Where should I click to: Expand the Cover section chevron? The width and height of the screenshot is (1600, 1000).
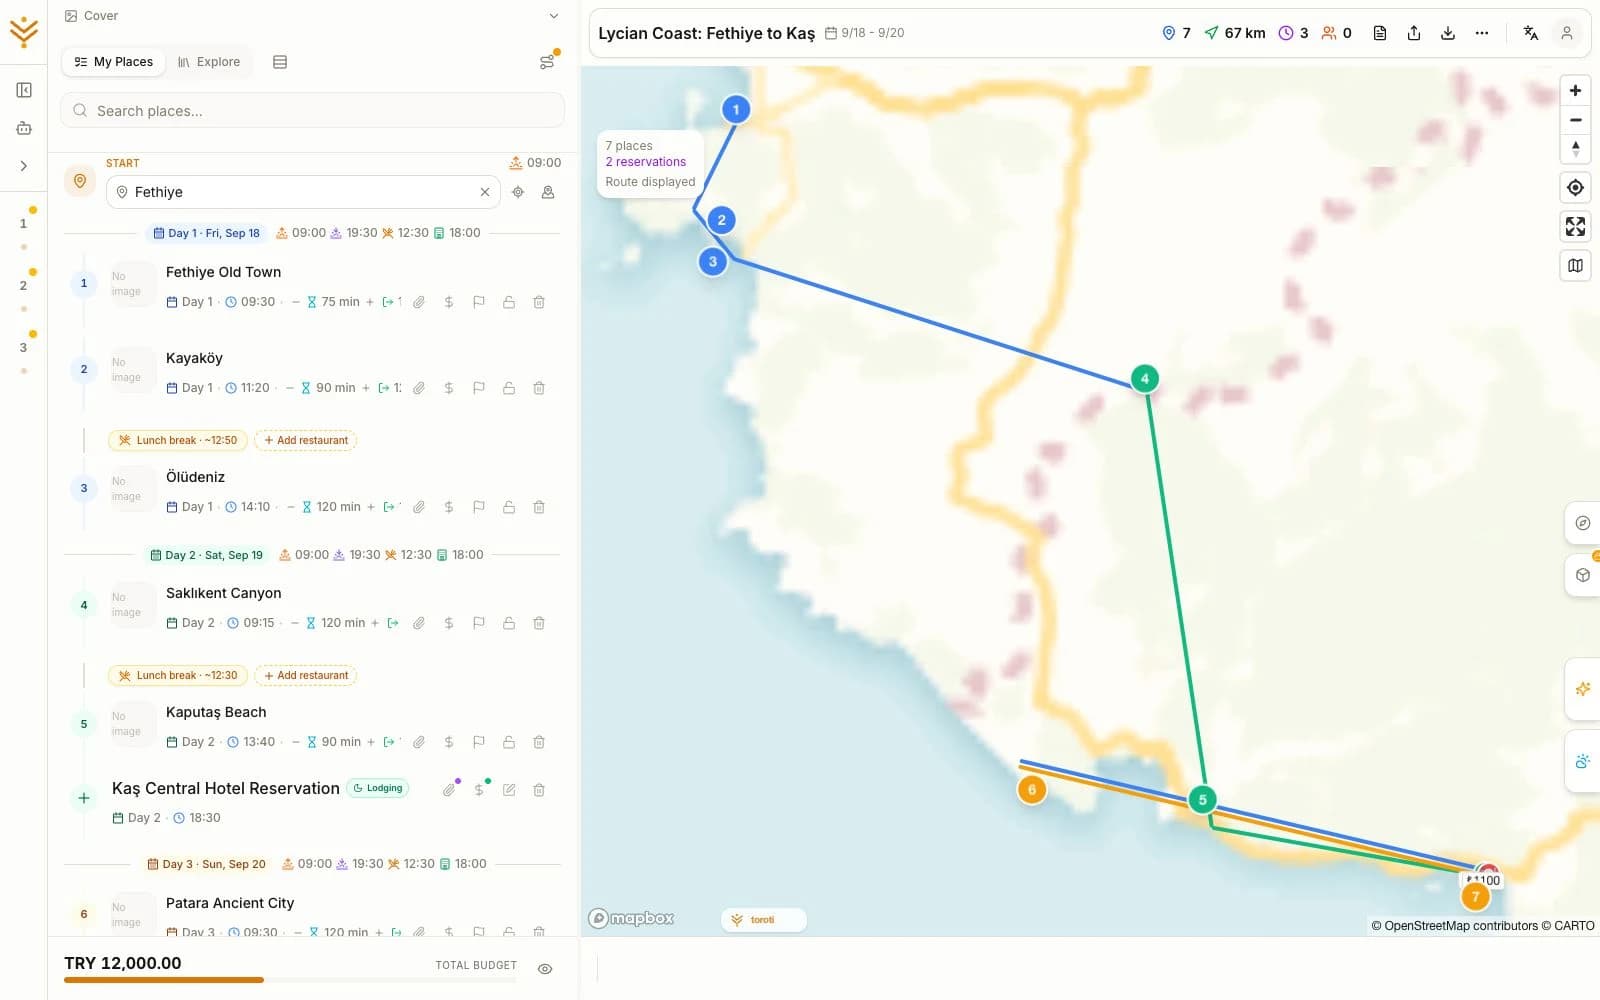coord(554,16)
